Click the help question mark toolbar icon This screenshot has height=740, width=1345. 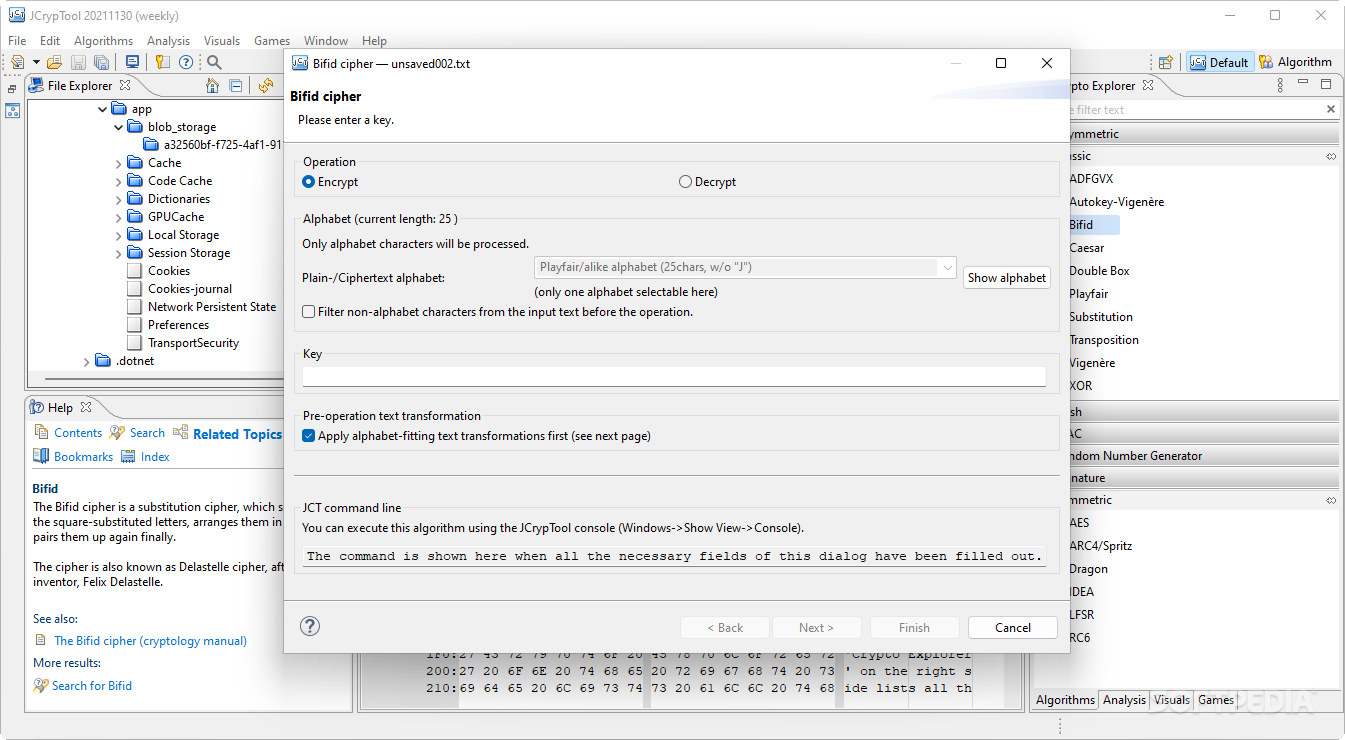(x=186, y=62)
